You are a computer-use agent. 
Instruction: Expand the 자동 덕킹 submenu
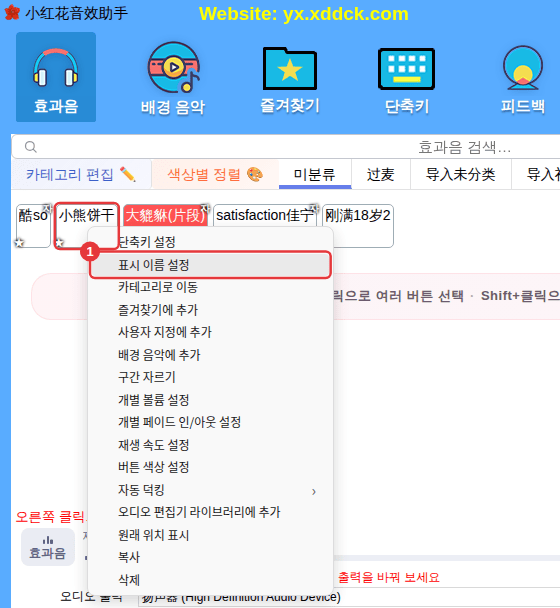(210, 490)
